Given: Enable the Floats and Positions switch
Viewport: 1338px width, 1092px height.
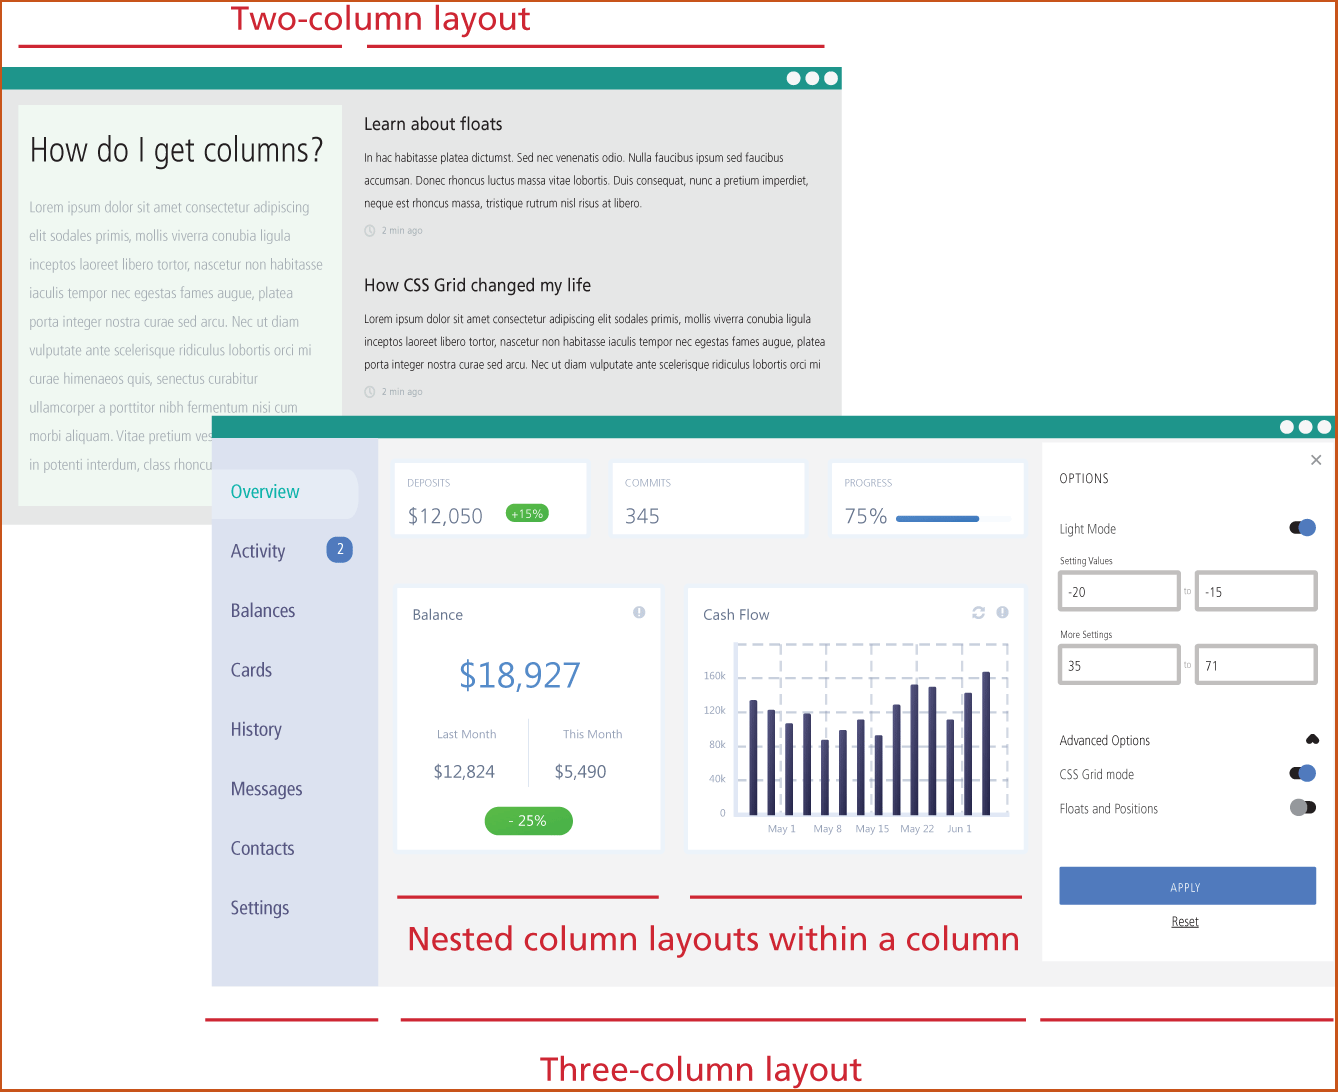Looking at the screenshot, I should pyautogui.click(x=1302, y=807).
